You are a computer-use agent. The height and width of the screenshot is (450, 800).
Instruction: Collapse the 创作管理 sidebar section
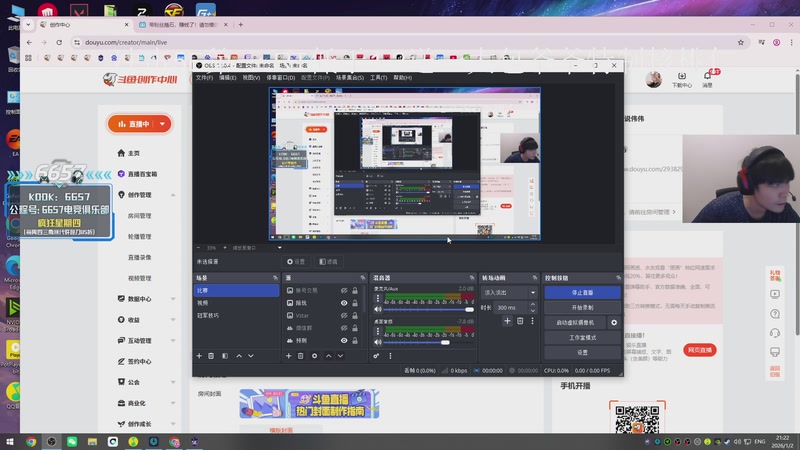click(173, 195)
